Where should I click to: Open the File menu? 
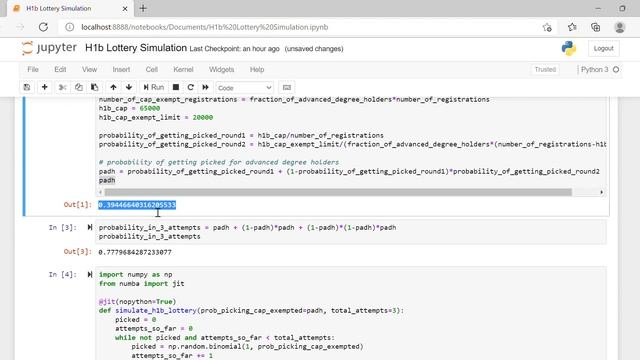(33, 69)
